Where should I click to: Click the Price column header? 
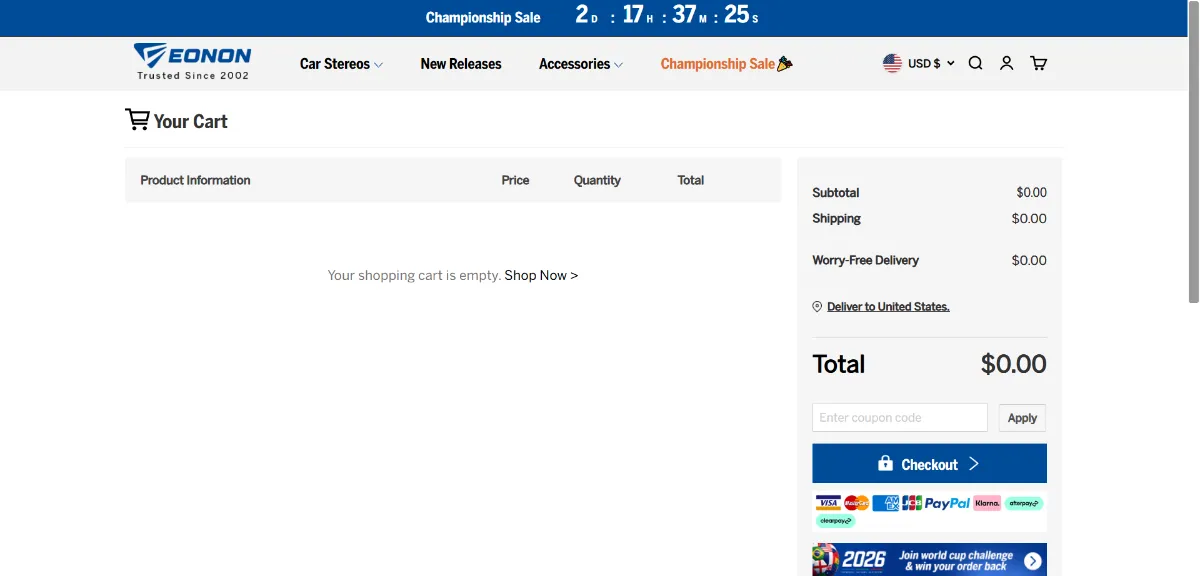[515, 180]
